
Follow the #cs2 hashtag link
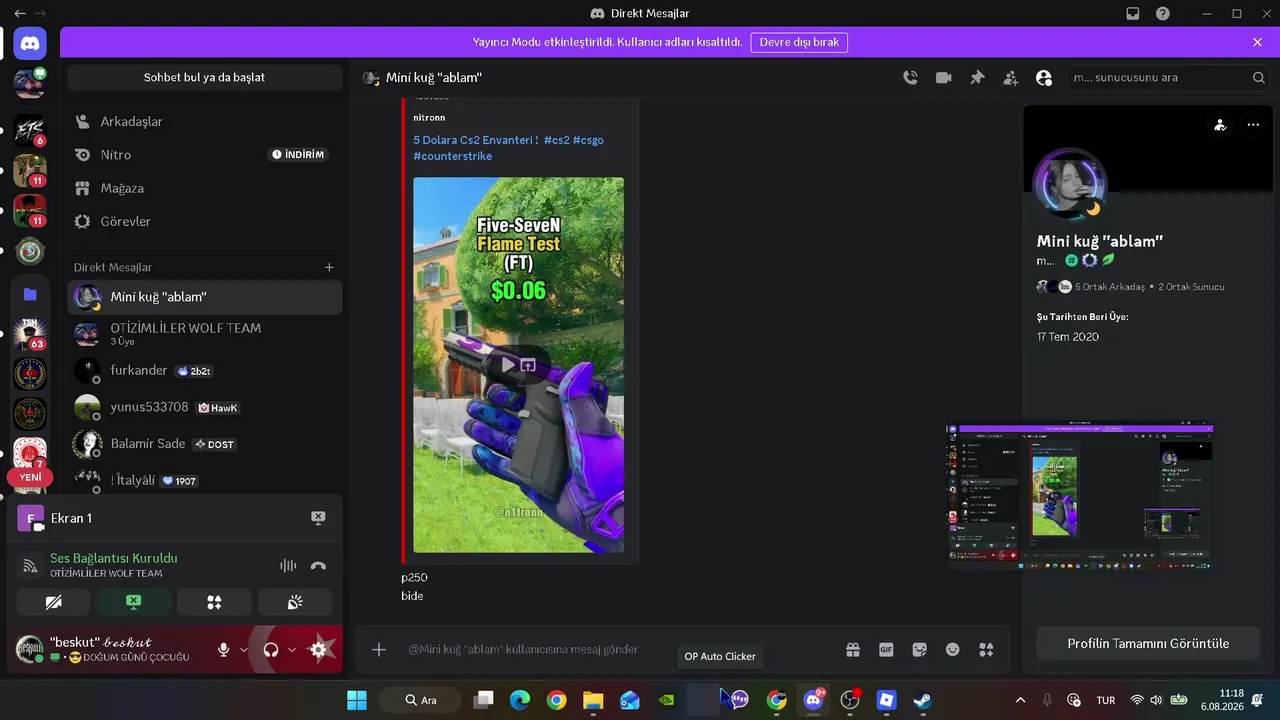click(557, 140)
